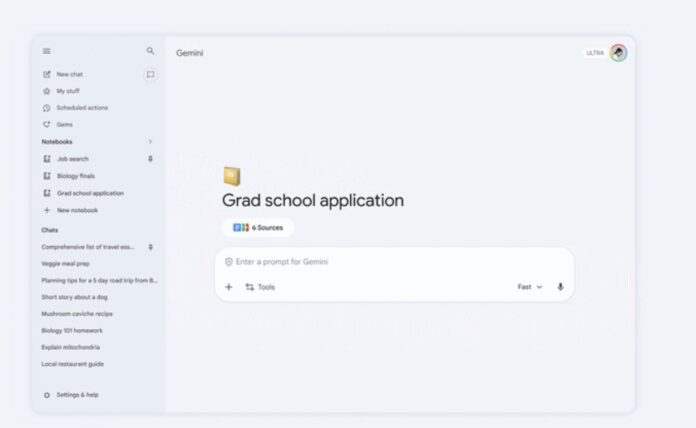696x428 pixels.
Task: Click the Grad school application notebook icon
Action: point(47,193)
